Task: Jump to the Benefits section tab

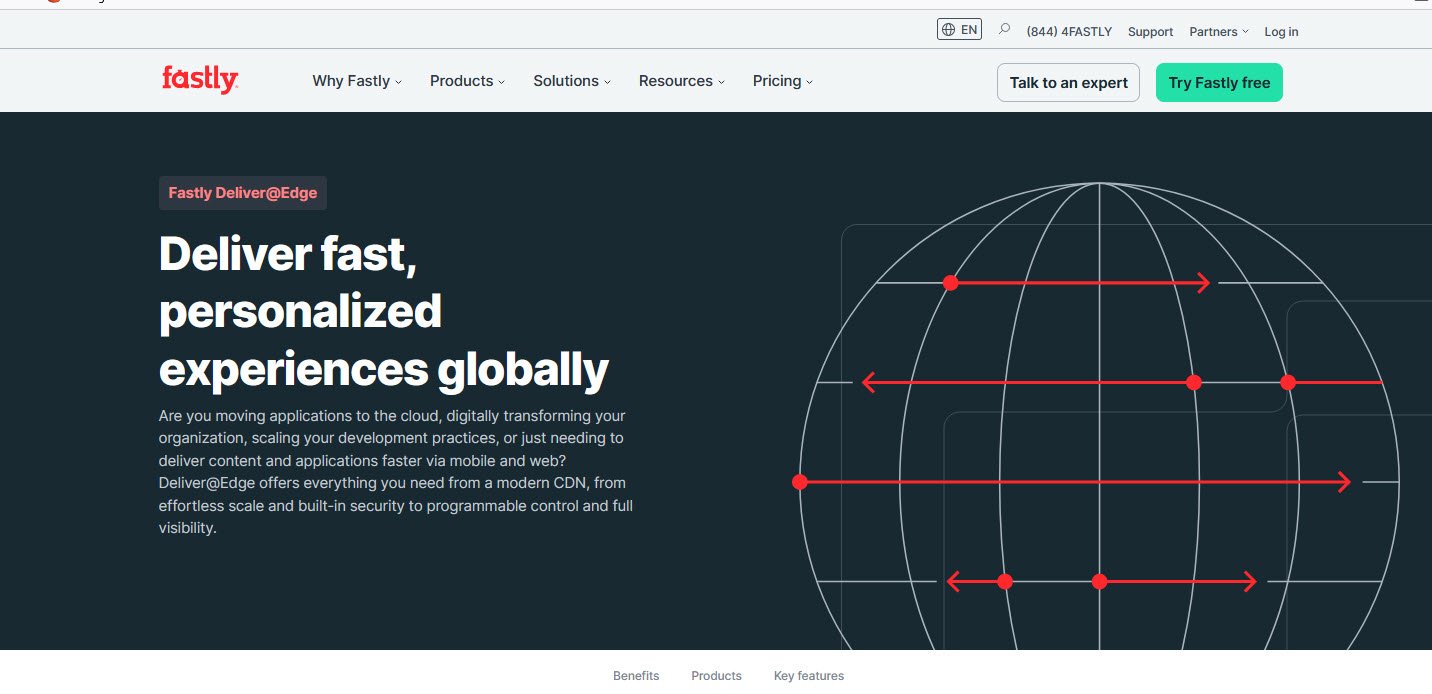Action: click(x=636, y=676)
